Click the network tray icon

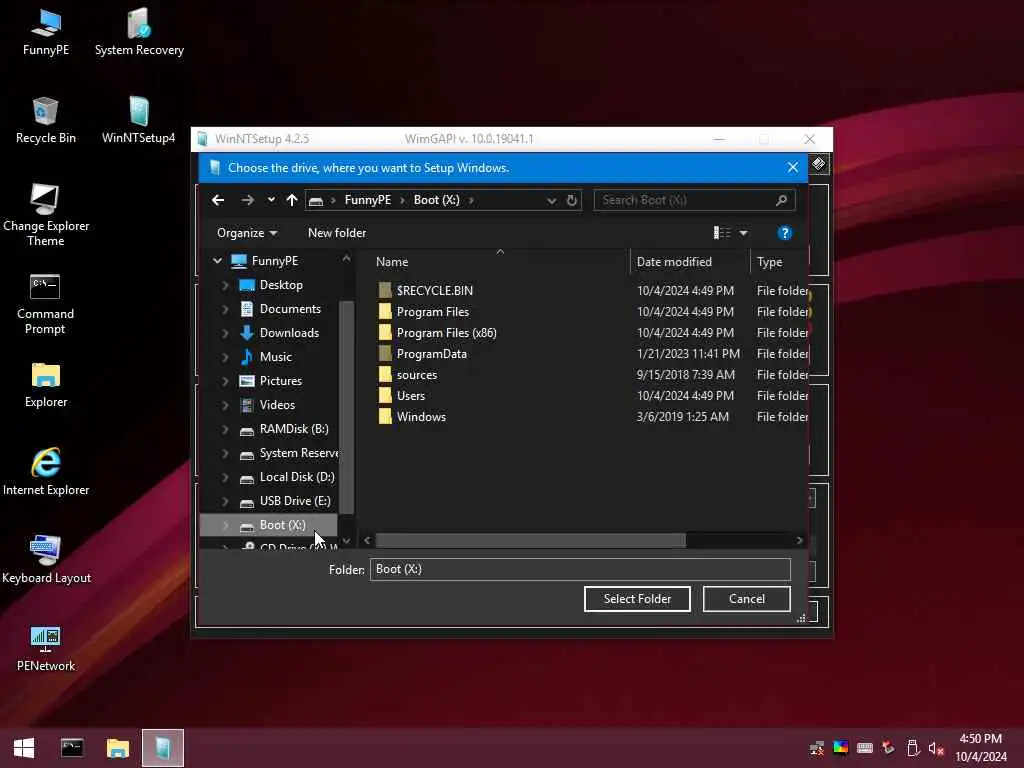click(817, 748)
